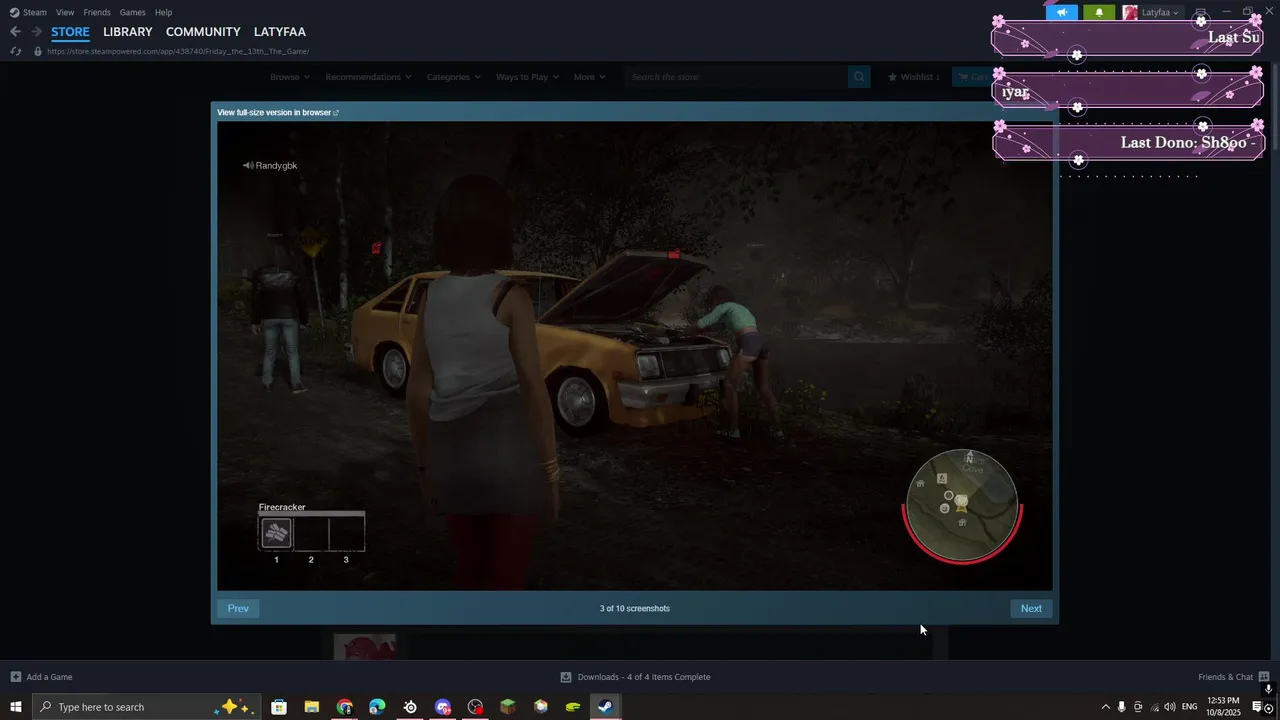Click the Search the store field
Image resolution: width=1280 pixels, height=720 pixels.
tap(737, 77)
